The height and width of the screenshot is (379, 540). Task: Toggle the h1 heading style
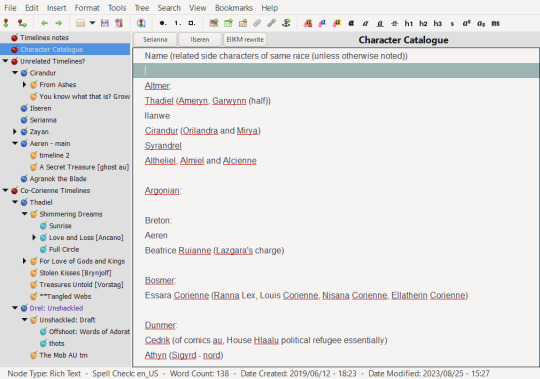[409, 23]
